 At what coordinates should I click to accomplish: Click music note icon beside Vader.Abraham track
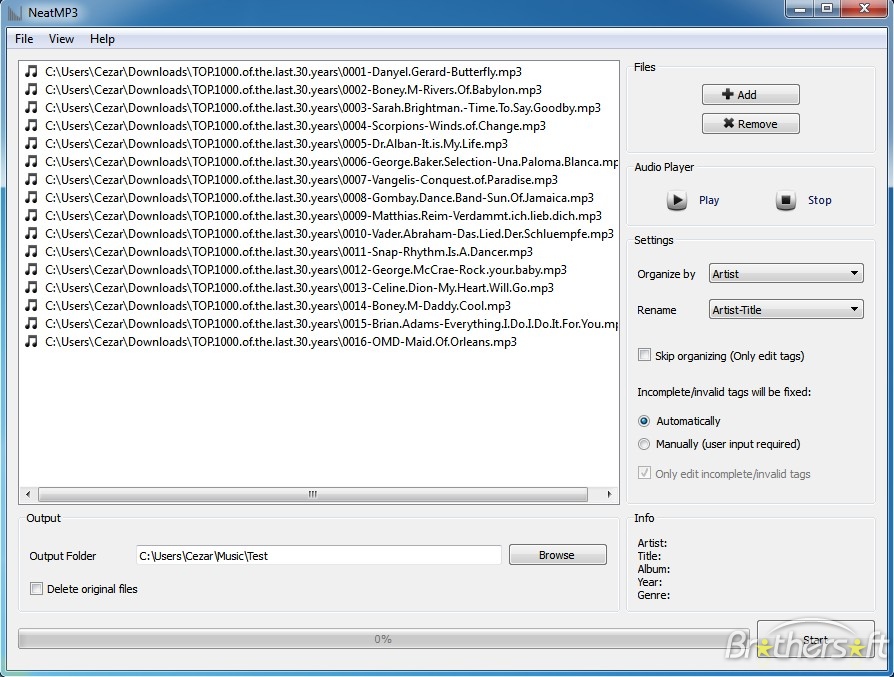31,233
